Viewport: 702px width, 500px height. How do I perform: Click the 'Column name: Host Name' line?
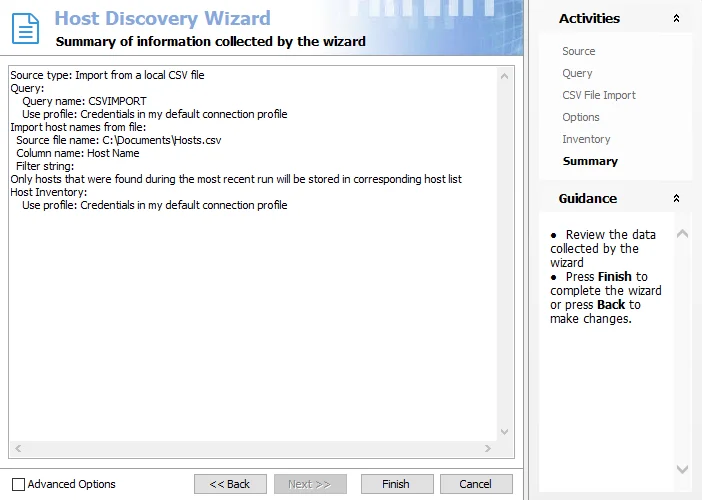(x=78, y=153)
